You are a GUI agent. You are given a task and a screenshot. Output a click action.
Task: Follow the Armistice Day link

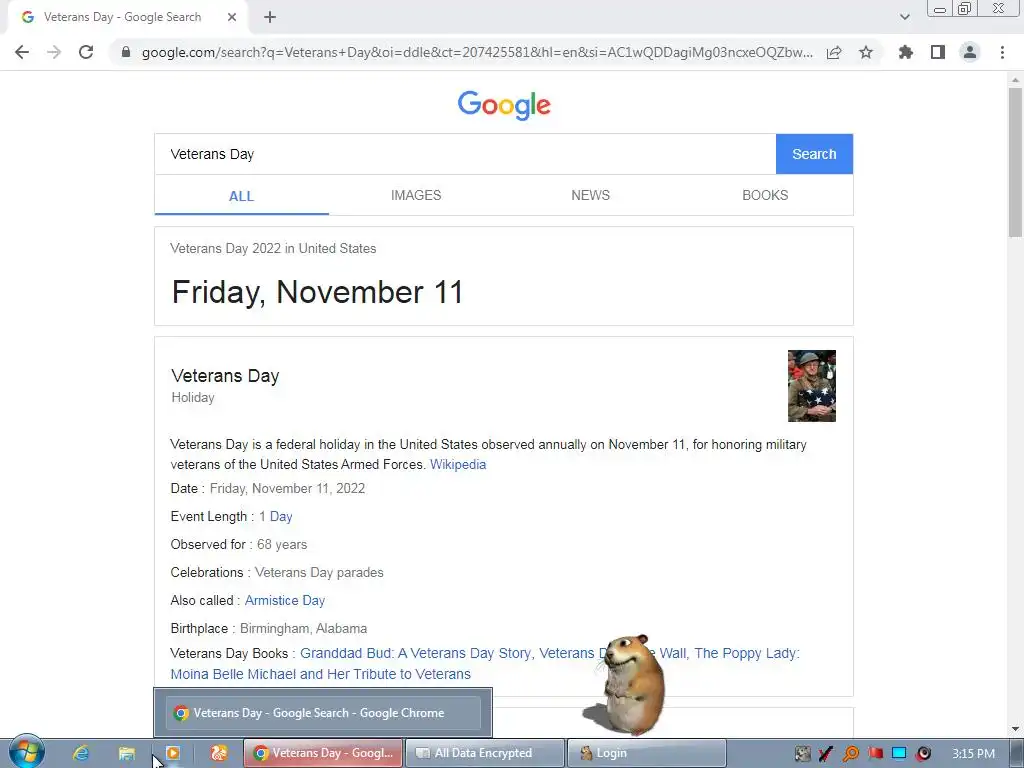coord(285,600)
